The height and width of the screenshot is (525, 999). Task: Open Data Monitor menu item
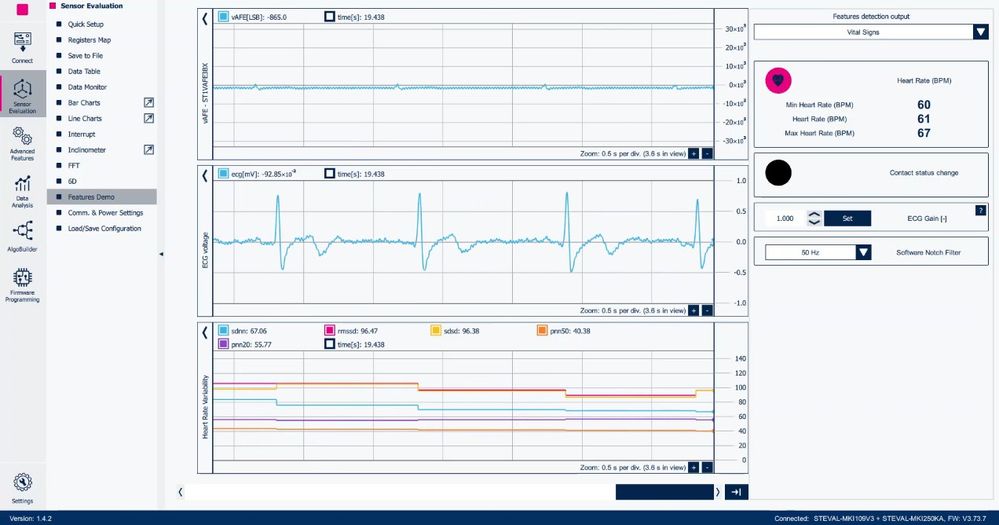point(87,87)
